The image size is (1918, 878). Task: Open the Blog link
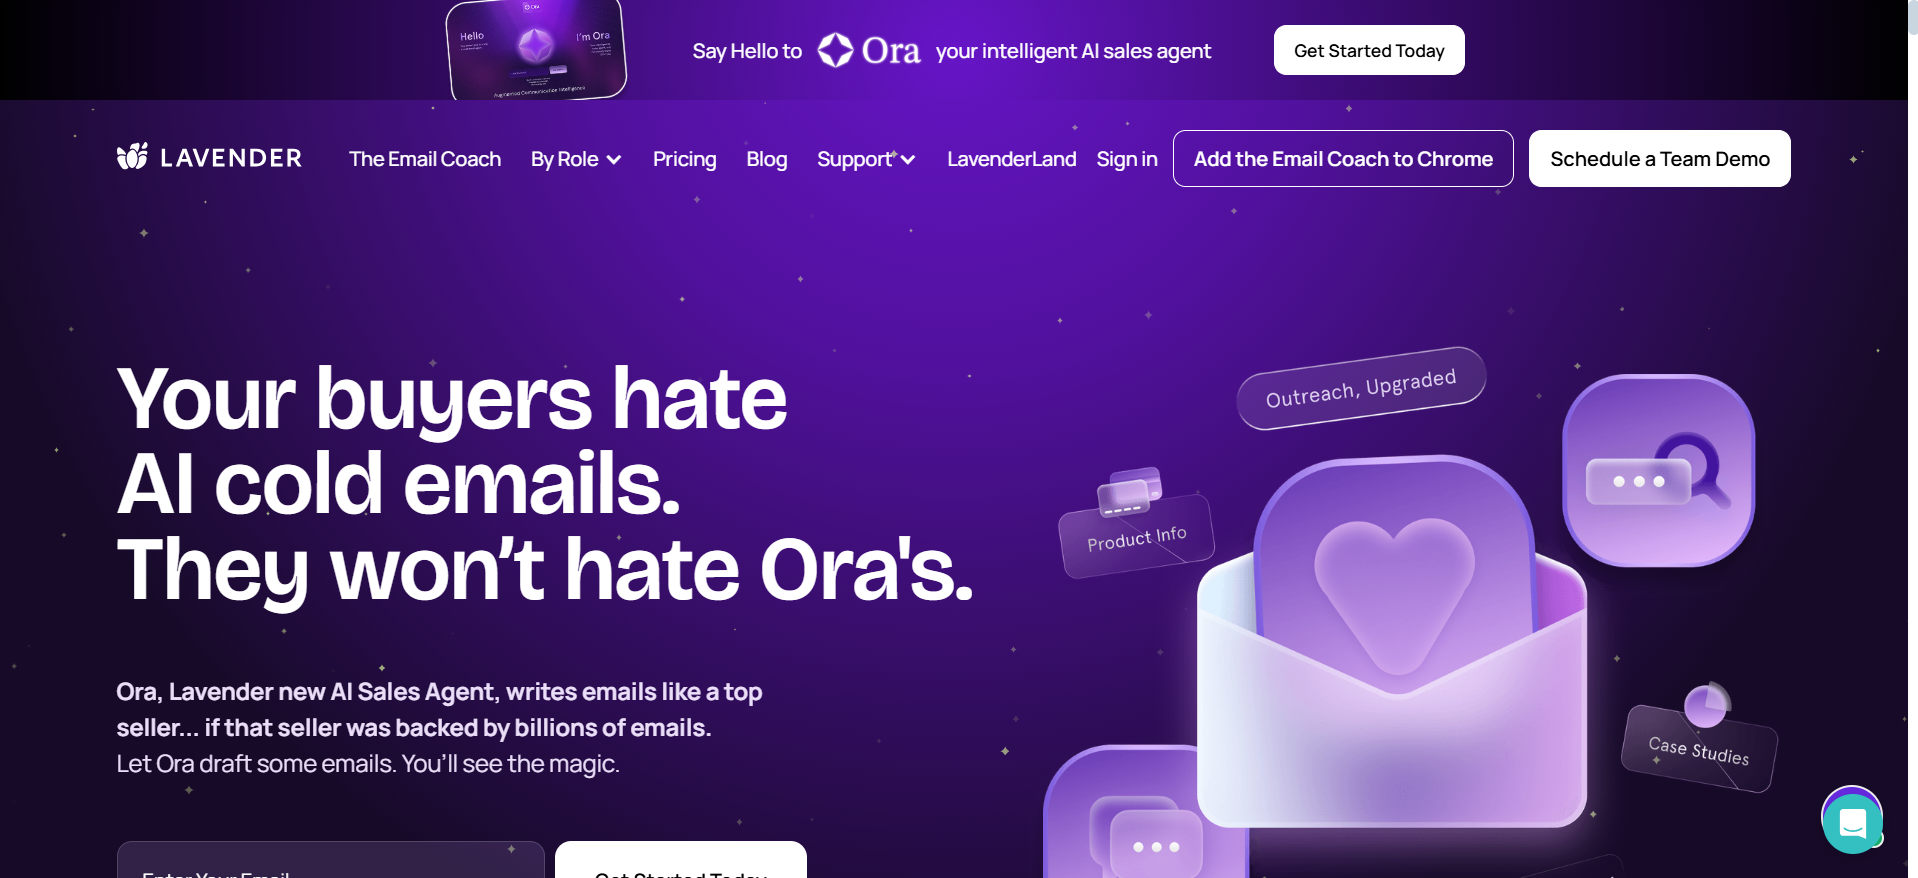(766, 159)
